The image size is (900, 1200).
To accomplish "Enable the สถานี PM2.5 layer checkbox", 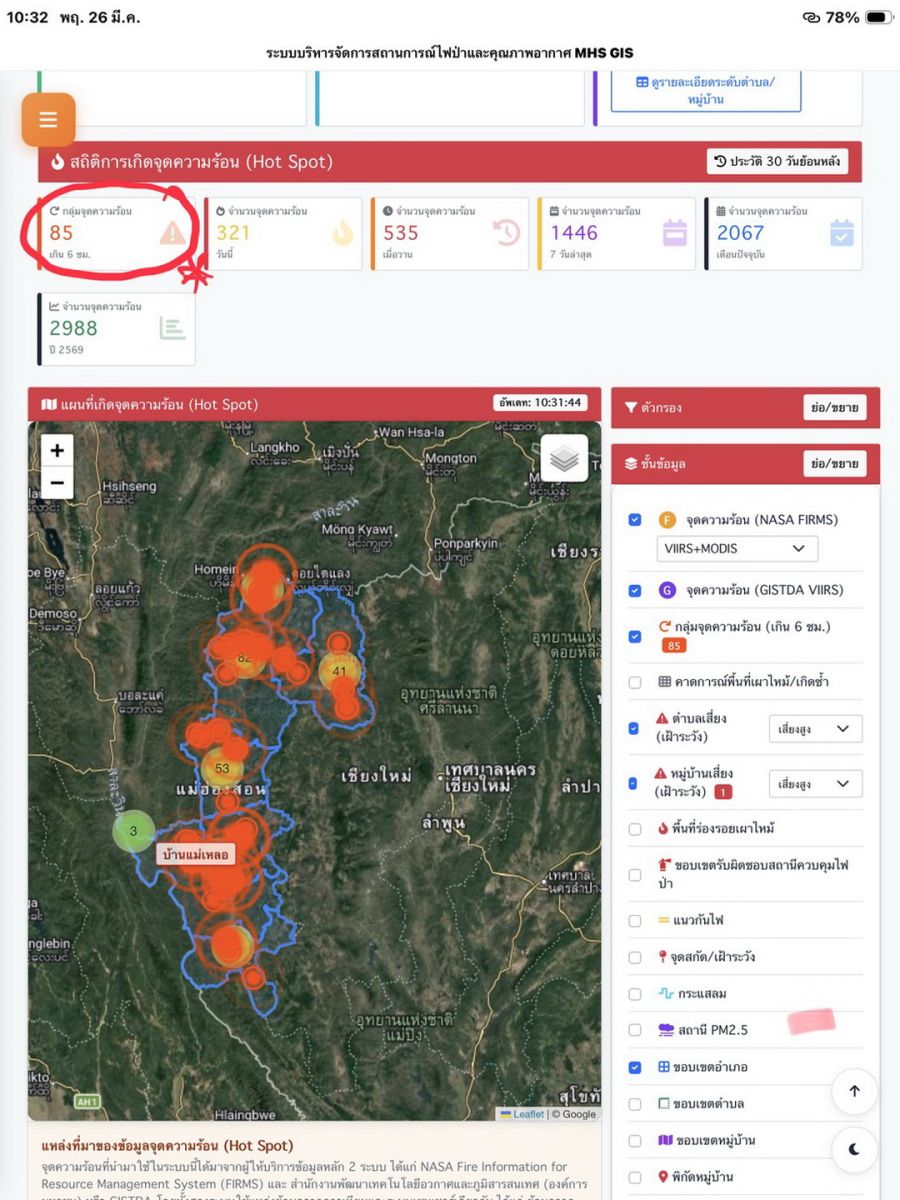I will click(x=635, y=1030).
